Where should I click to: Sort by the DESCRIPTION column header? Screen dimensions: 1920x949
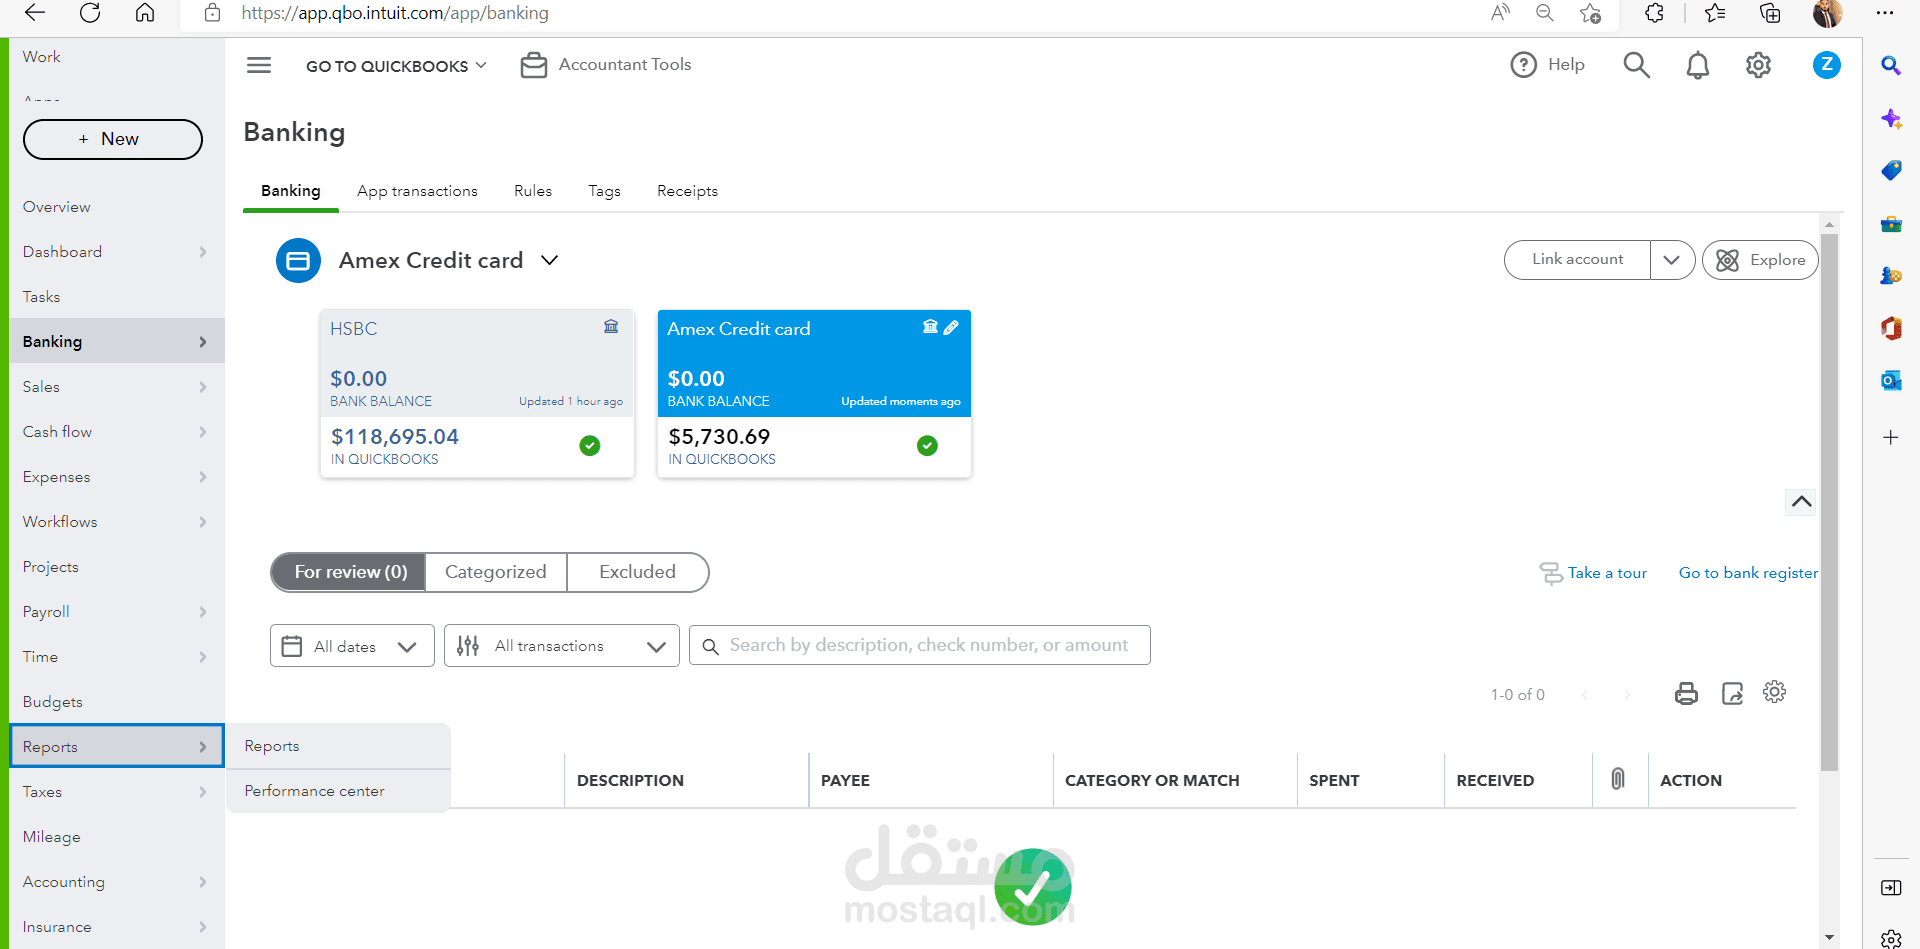coord(630,780)
